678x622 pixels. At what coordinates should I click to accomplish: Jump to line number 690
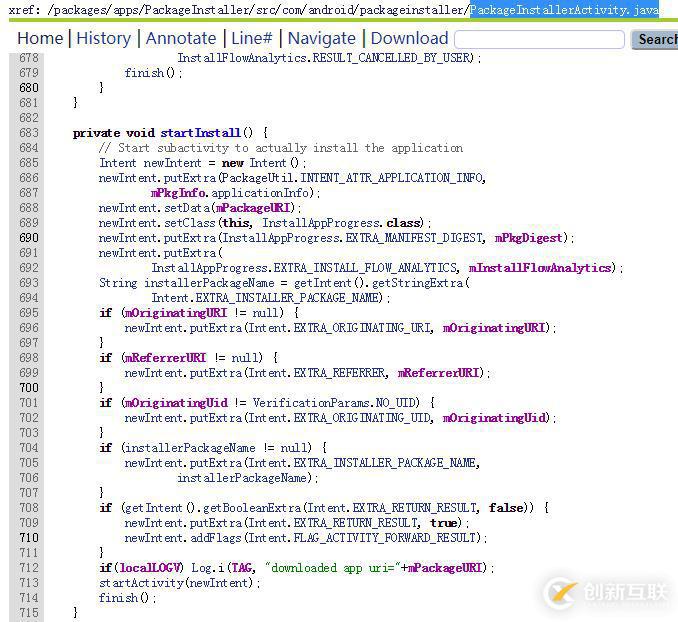pos(29,238)
